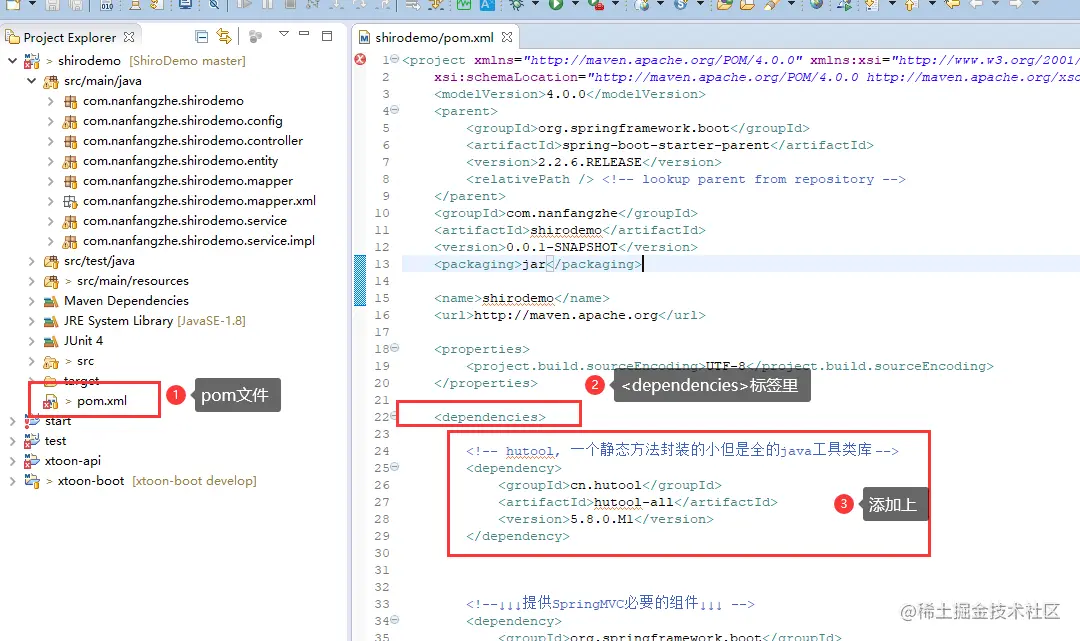Select JRE System Library [JavaSE-1.8]

tap(155, 321)
